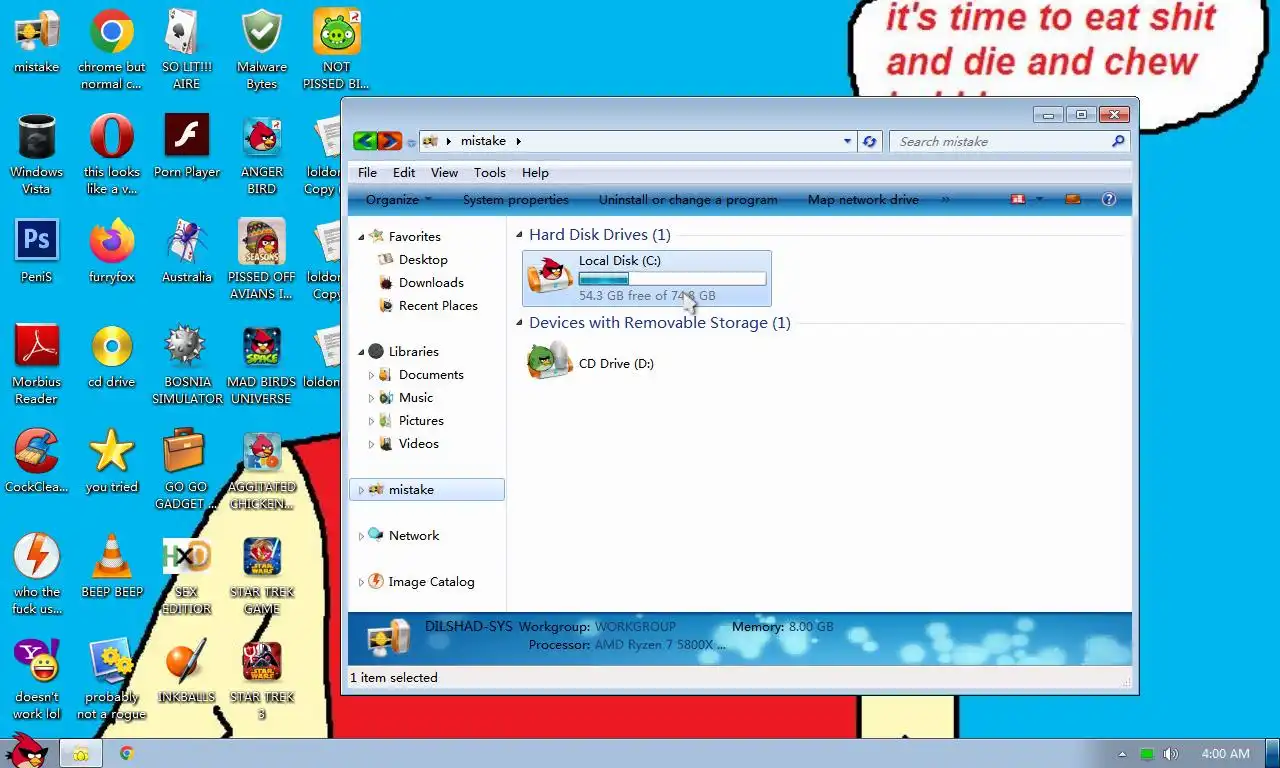Open the Help menu
Screen dimensions: 1280x768
point(535,172)
